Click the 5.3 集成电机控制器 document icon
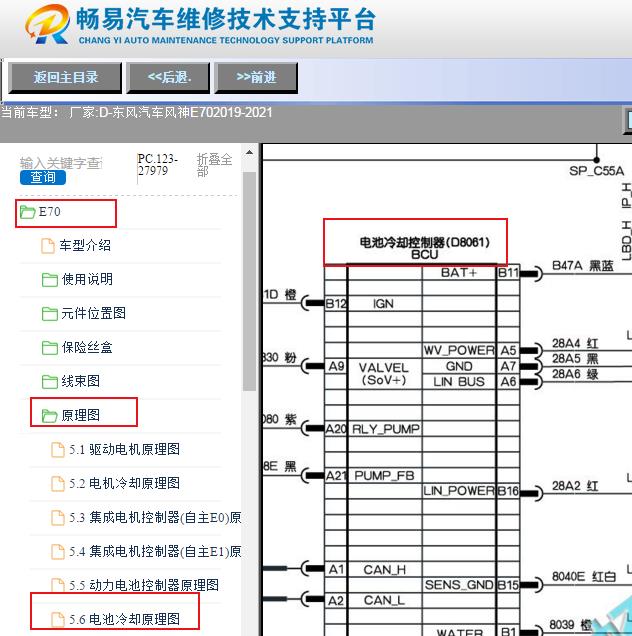632x636 pixels. click(x=58, y=518)
